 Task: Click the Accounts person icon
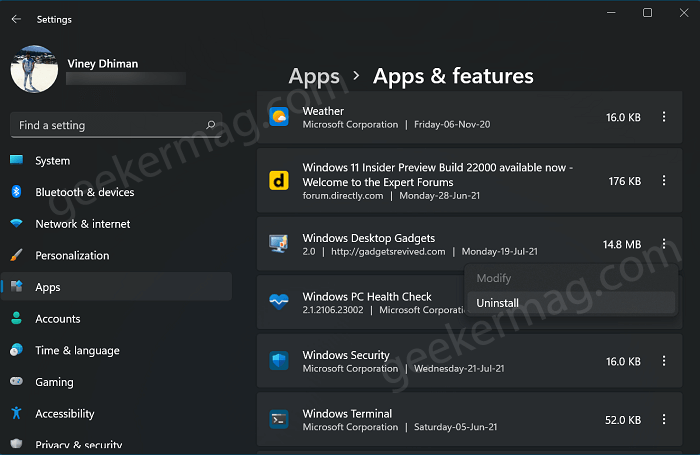pyautogui.click(x=17, y=318)
